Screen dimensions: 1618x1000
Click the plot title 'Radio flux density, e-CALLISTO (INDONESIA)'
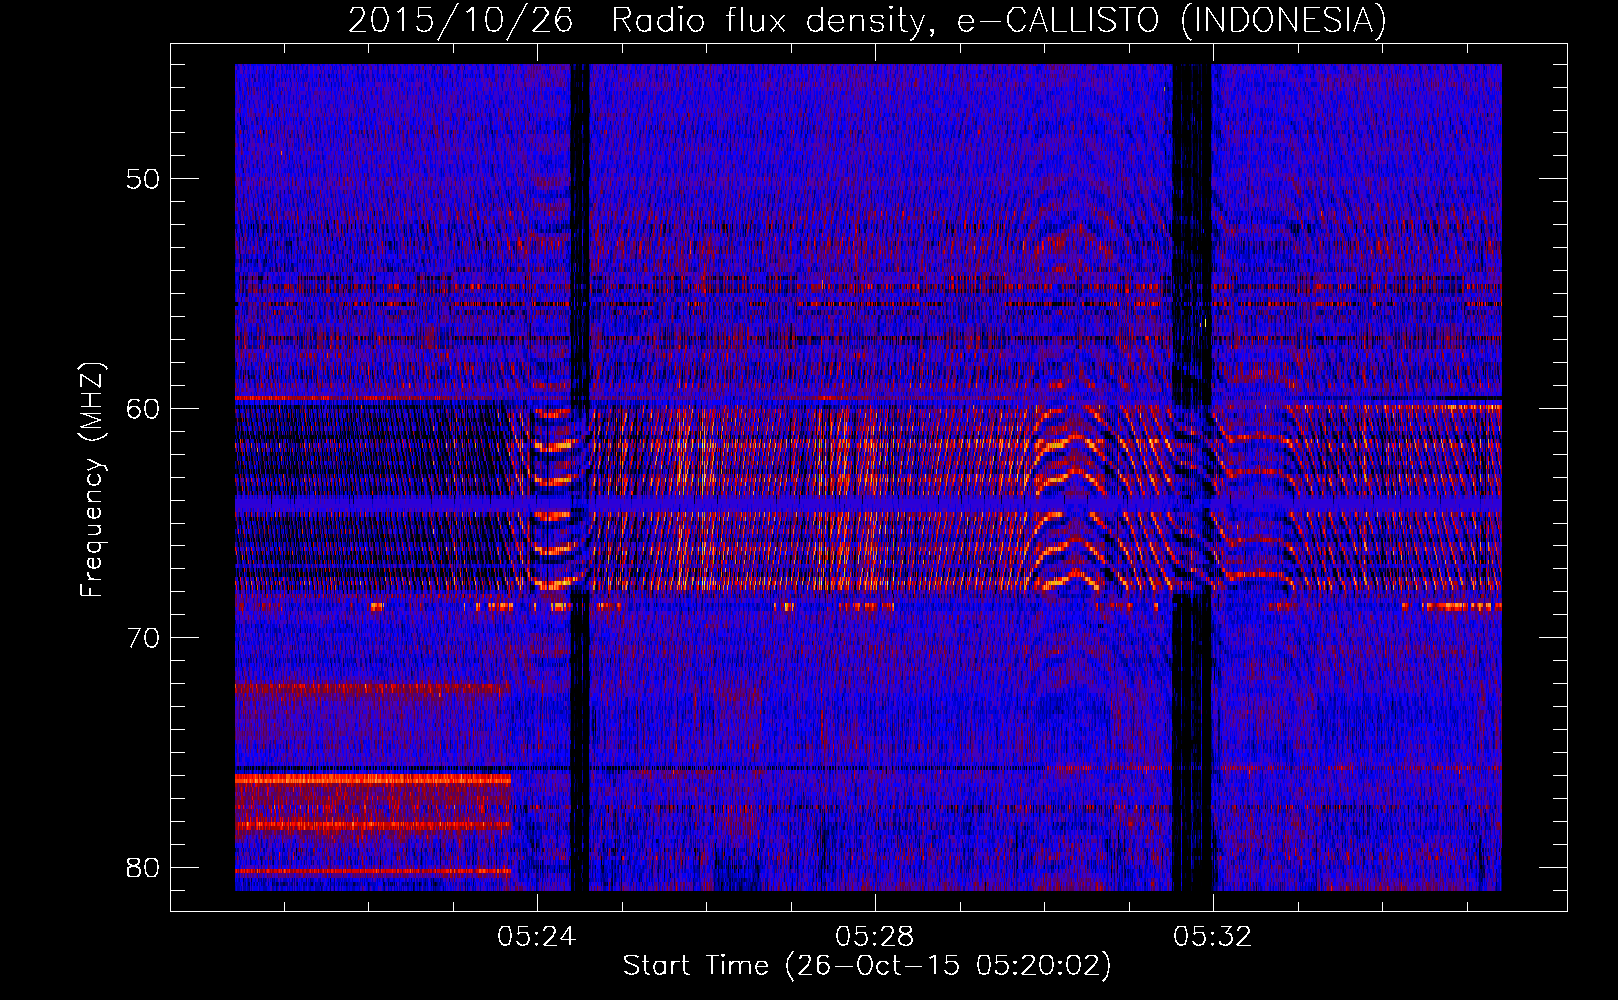[x=999, y=21]
